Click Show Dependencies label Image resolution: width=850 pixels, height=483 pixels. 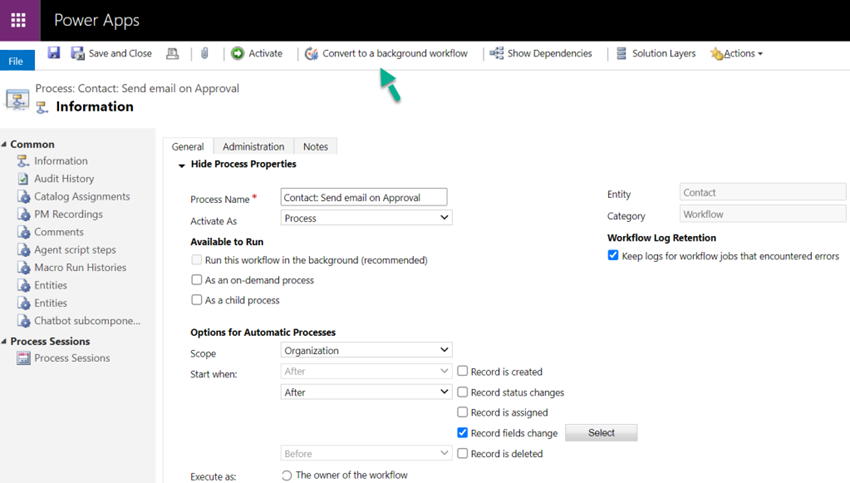coord(550,53)
